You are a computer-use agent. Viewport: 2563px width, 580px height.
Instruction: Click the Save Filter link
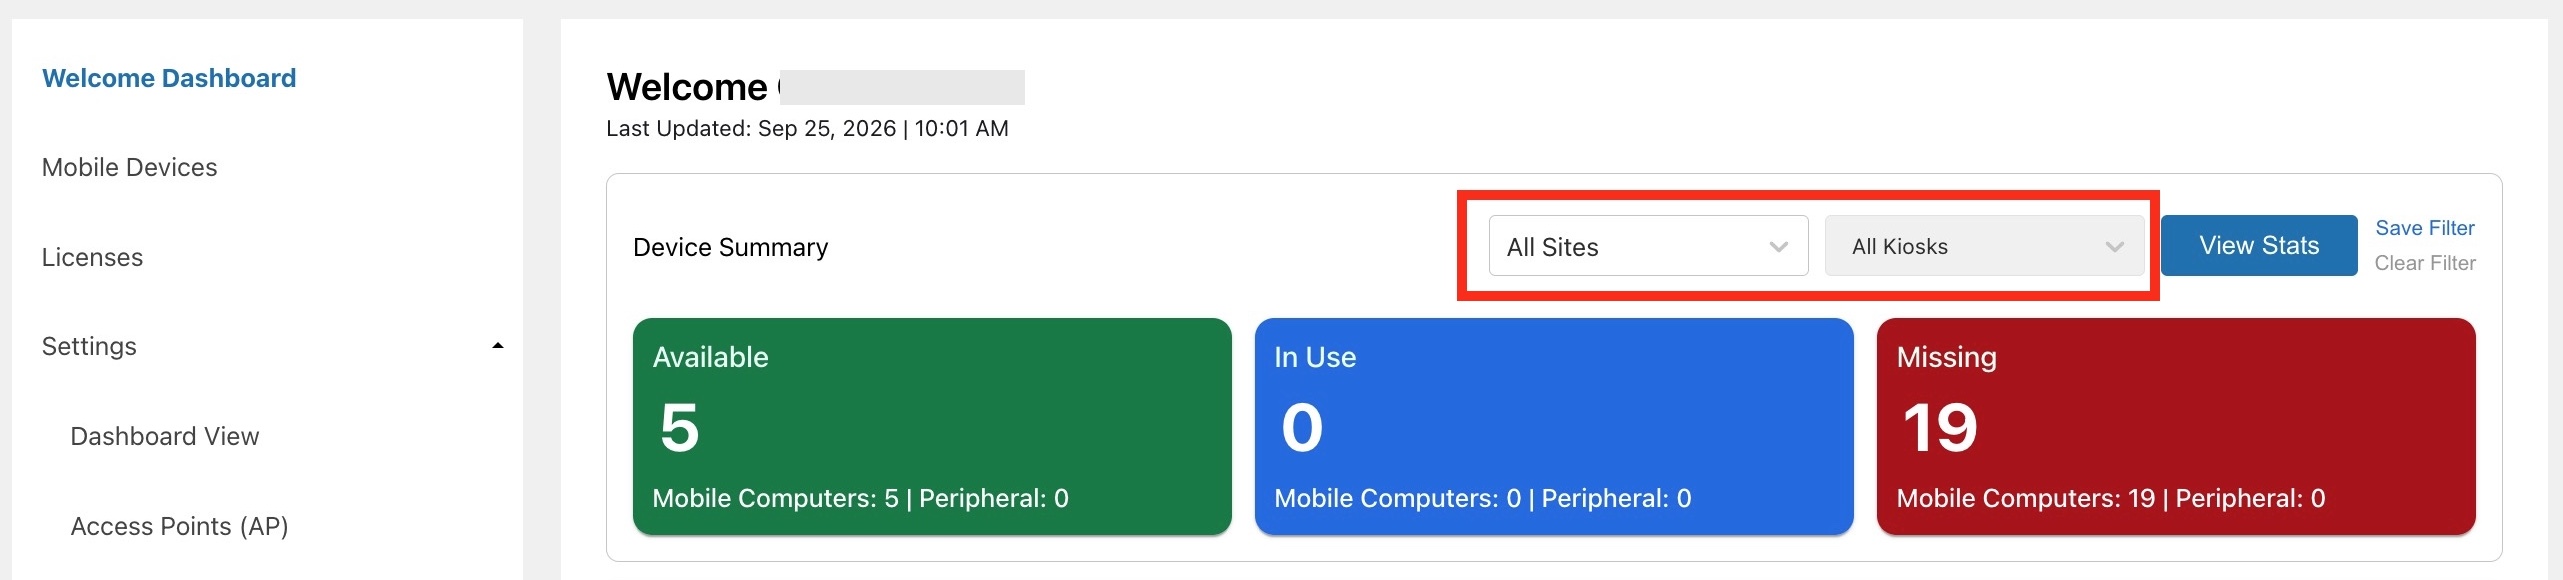2425,228
